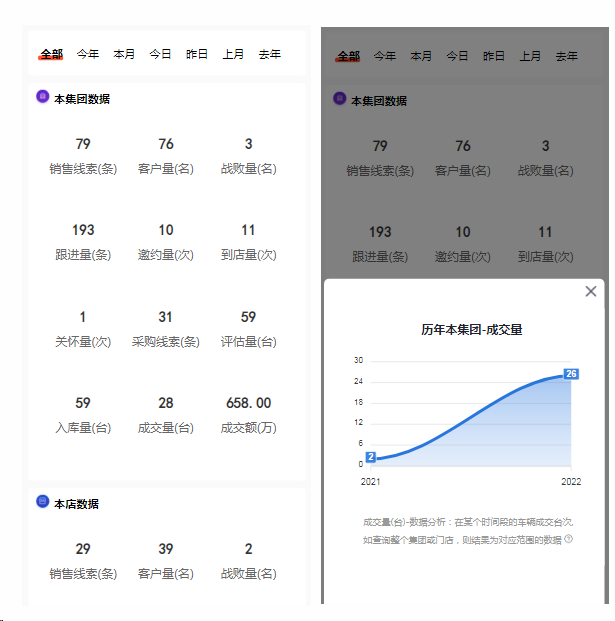This screenshot has width=615, height=621.
Task: Click the help question mark icon below chart
Action: tap(569, 539)
